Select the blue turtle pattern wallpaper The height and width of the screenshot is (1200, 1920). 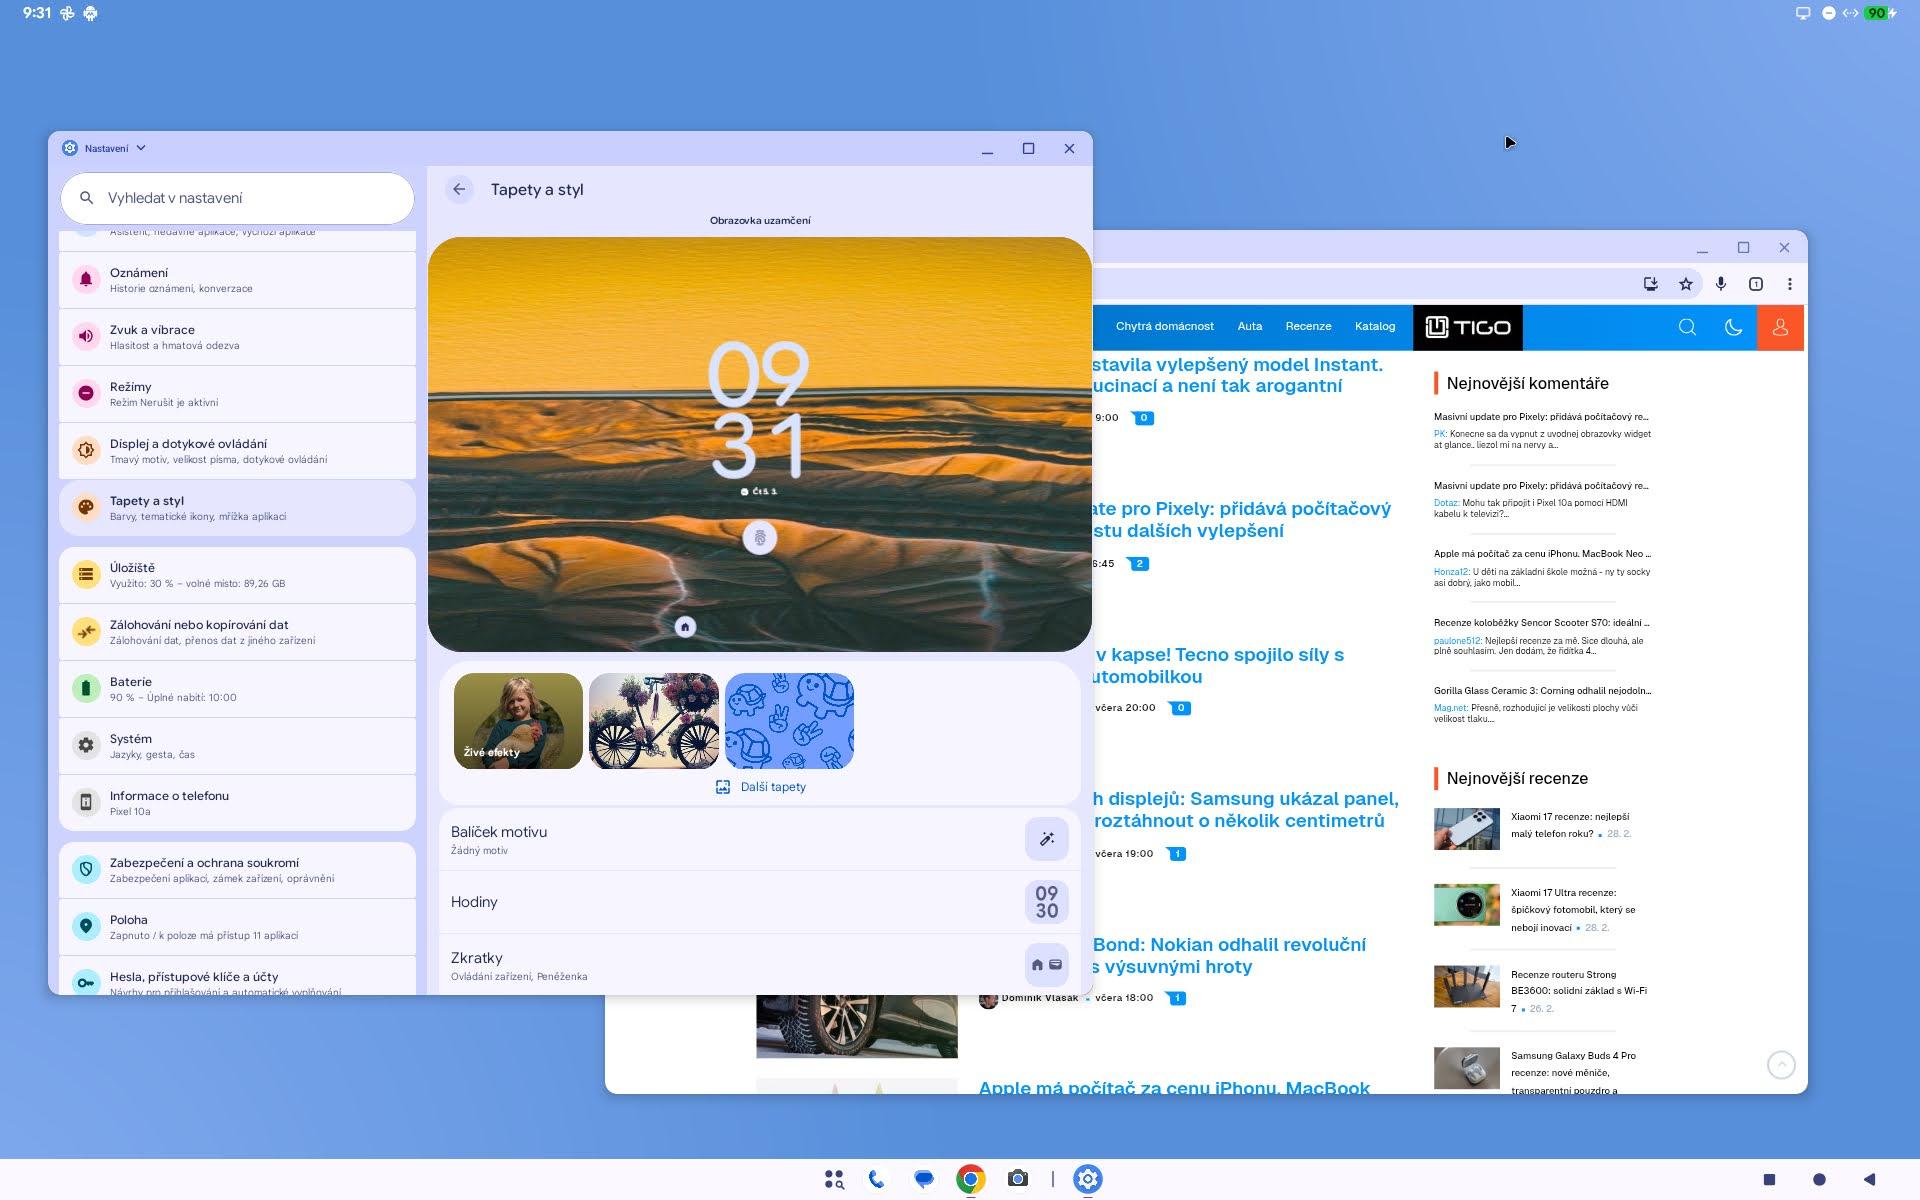(x=789, y=721)
